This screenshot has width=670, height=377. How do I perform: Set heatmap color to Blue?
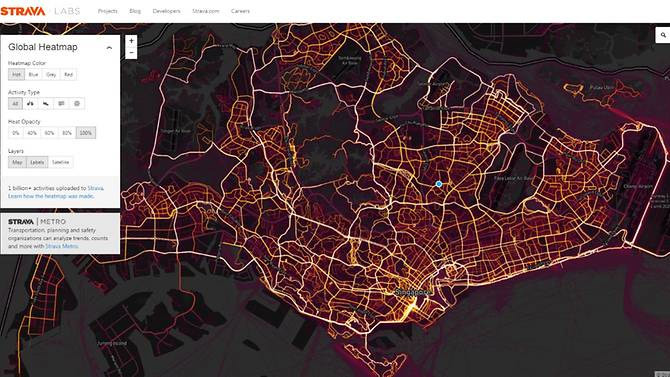(33, 74)
